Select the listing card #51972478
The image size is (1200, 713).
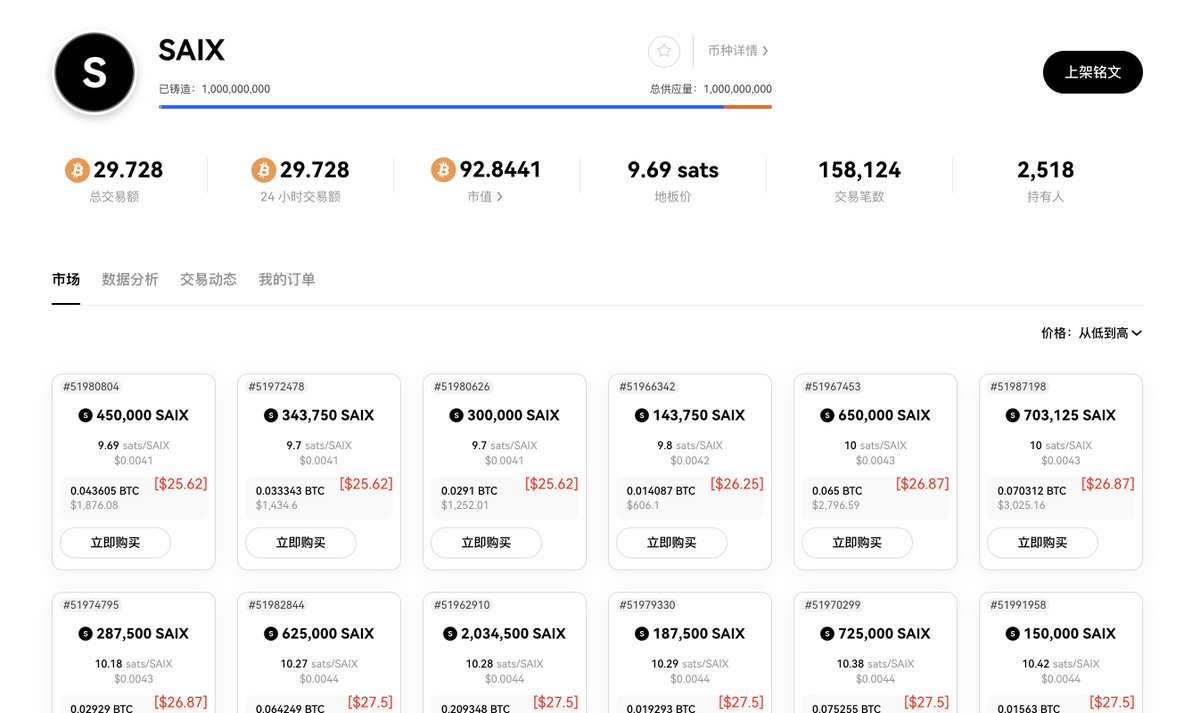318,470
